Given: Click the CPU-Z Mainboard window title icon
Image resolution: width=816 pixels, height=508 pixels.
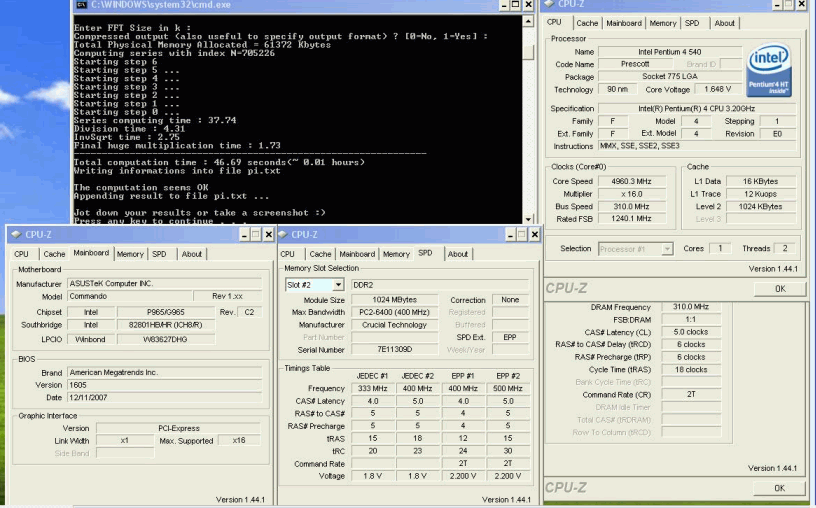Looking at the screenshot, I should [16, 234].
